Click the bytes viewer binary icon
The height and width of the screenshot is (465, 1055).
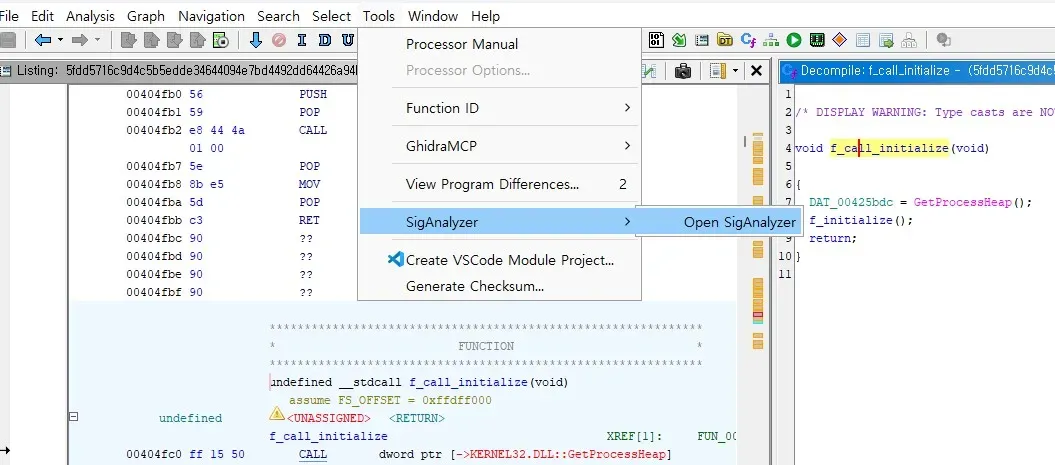tap(656, 41)
